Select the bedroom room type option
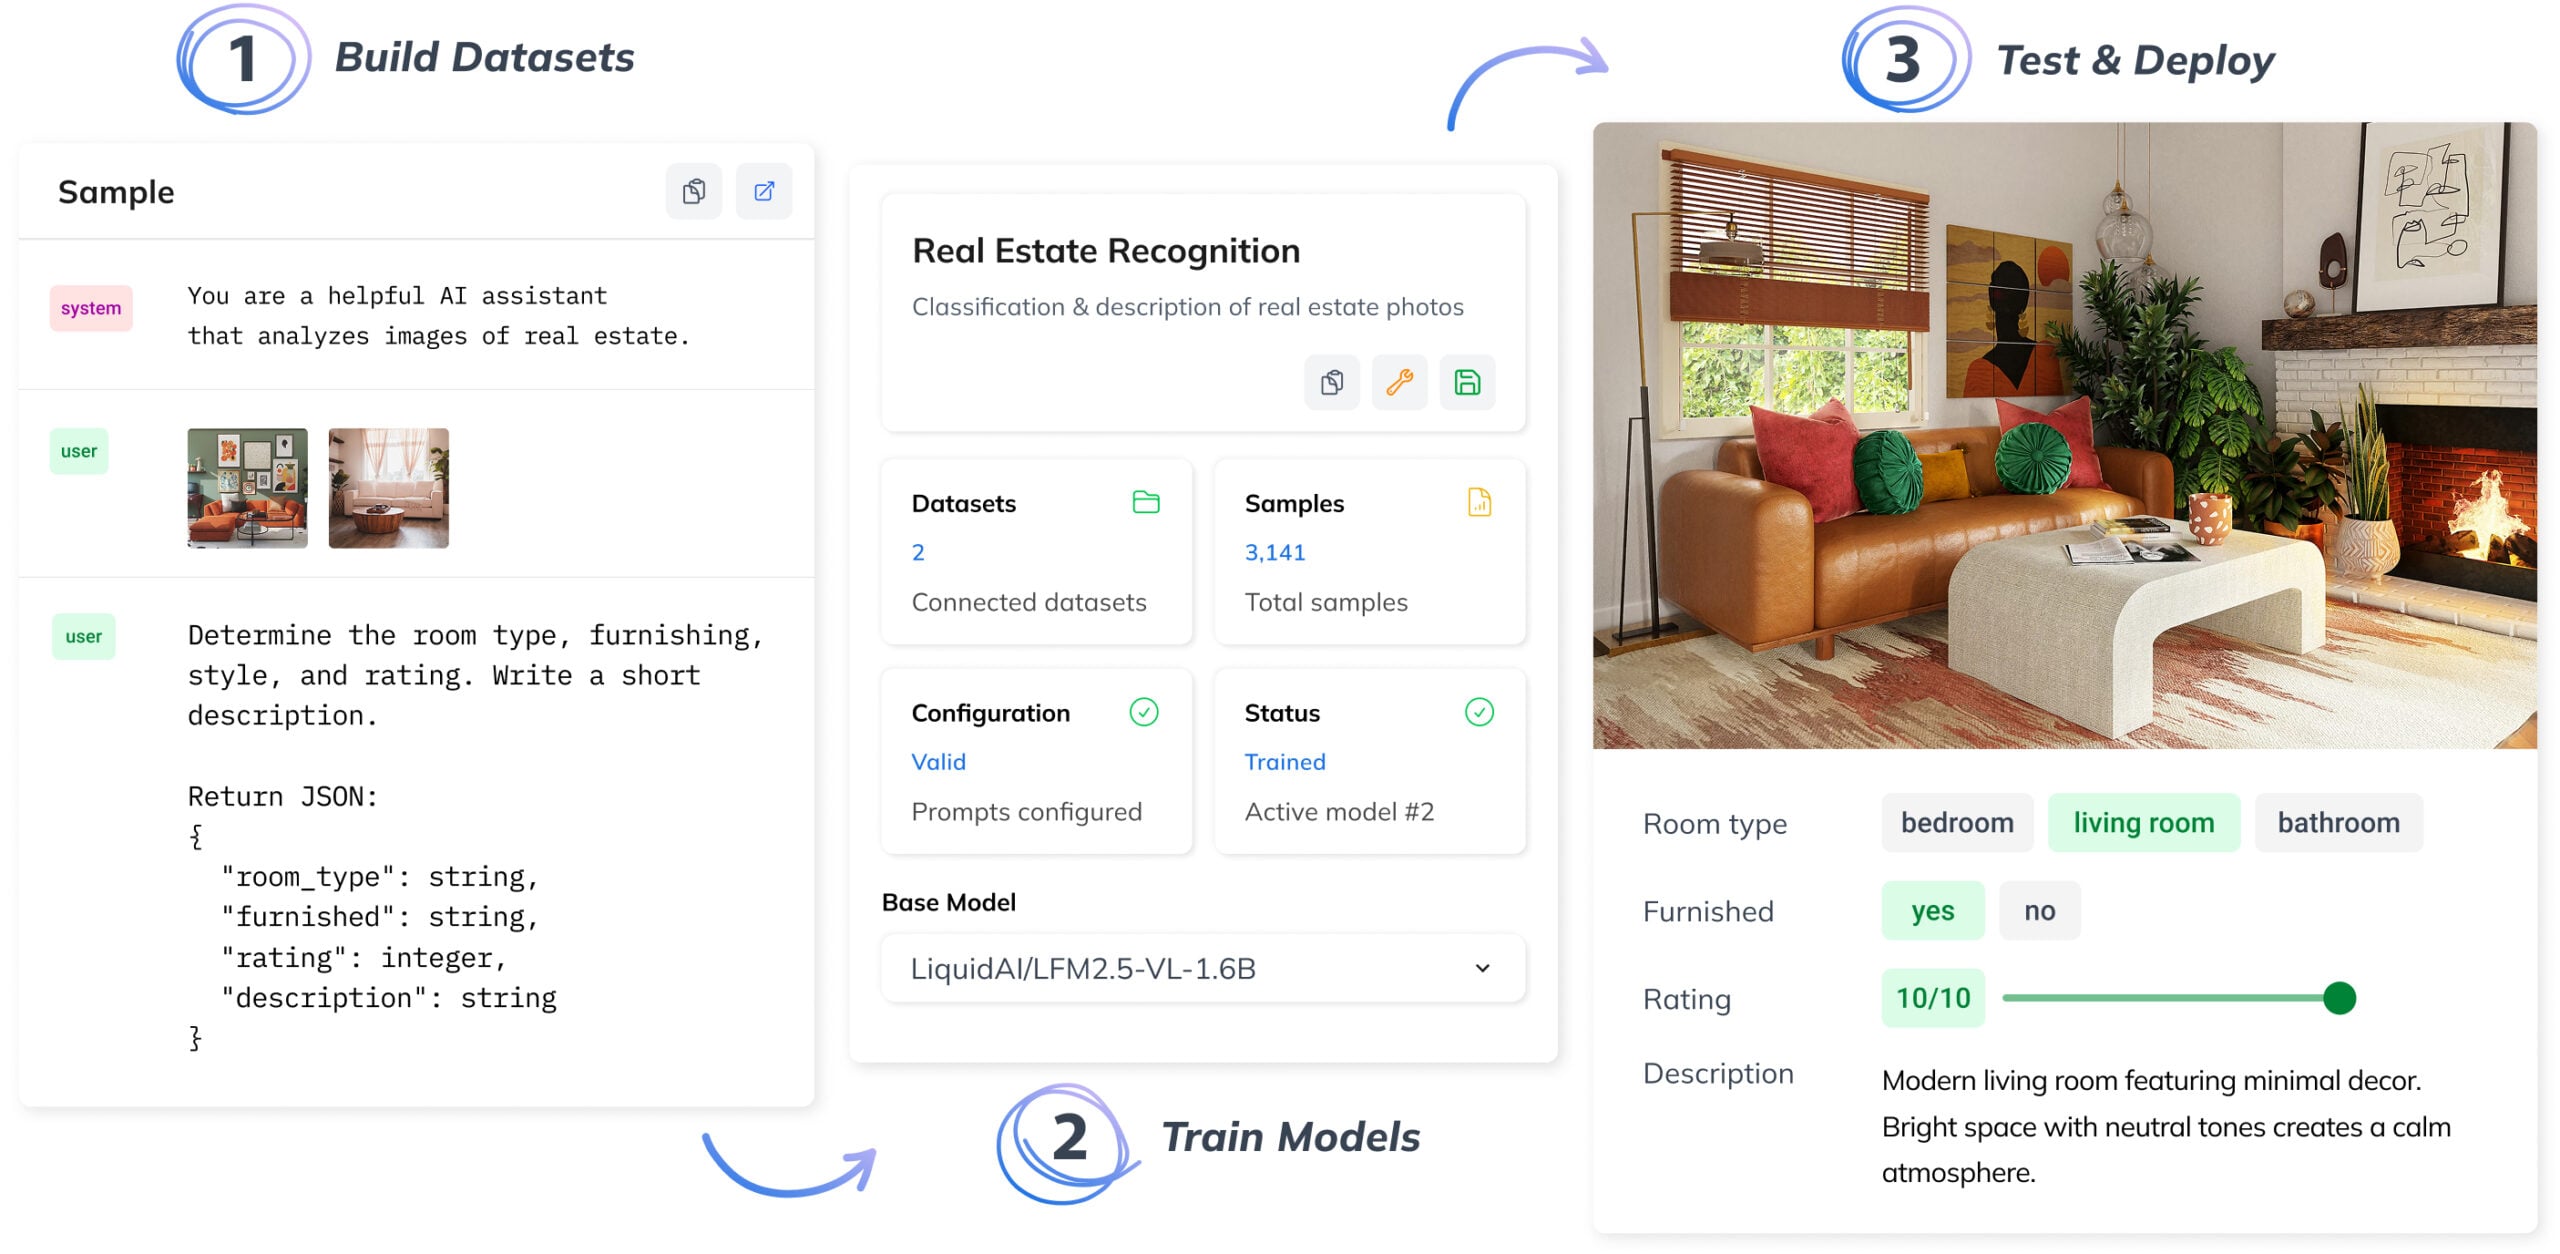This screenshot has width=2560, height=1254. point(1956,822)
